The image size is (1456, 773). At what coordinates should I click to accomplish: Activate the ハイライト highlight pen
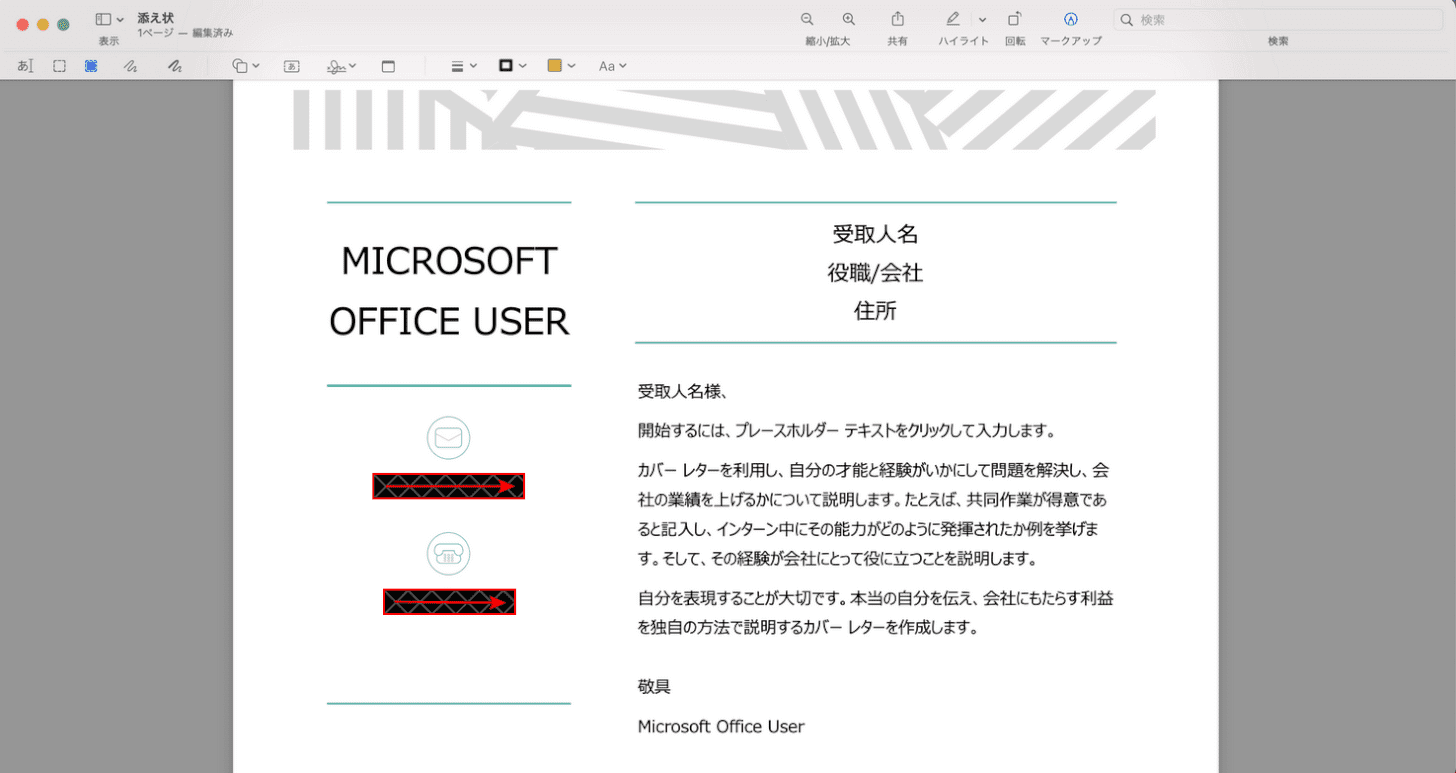(953, 19)
